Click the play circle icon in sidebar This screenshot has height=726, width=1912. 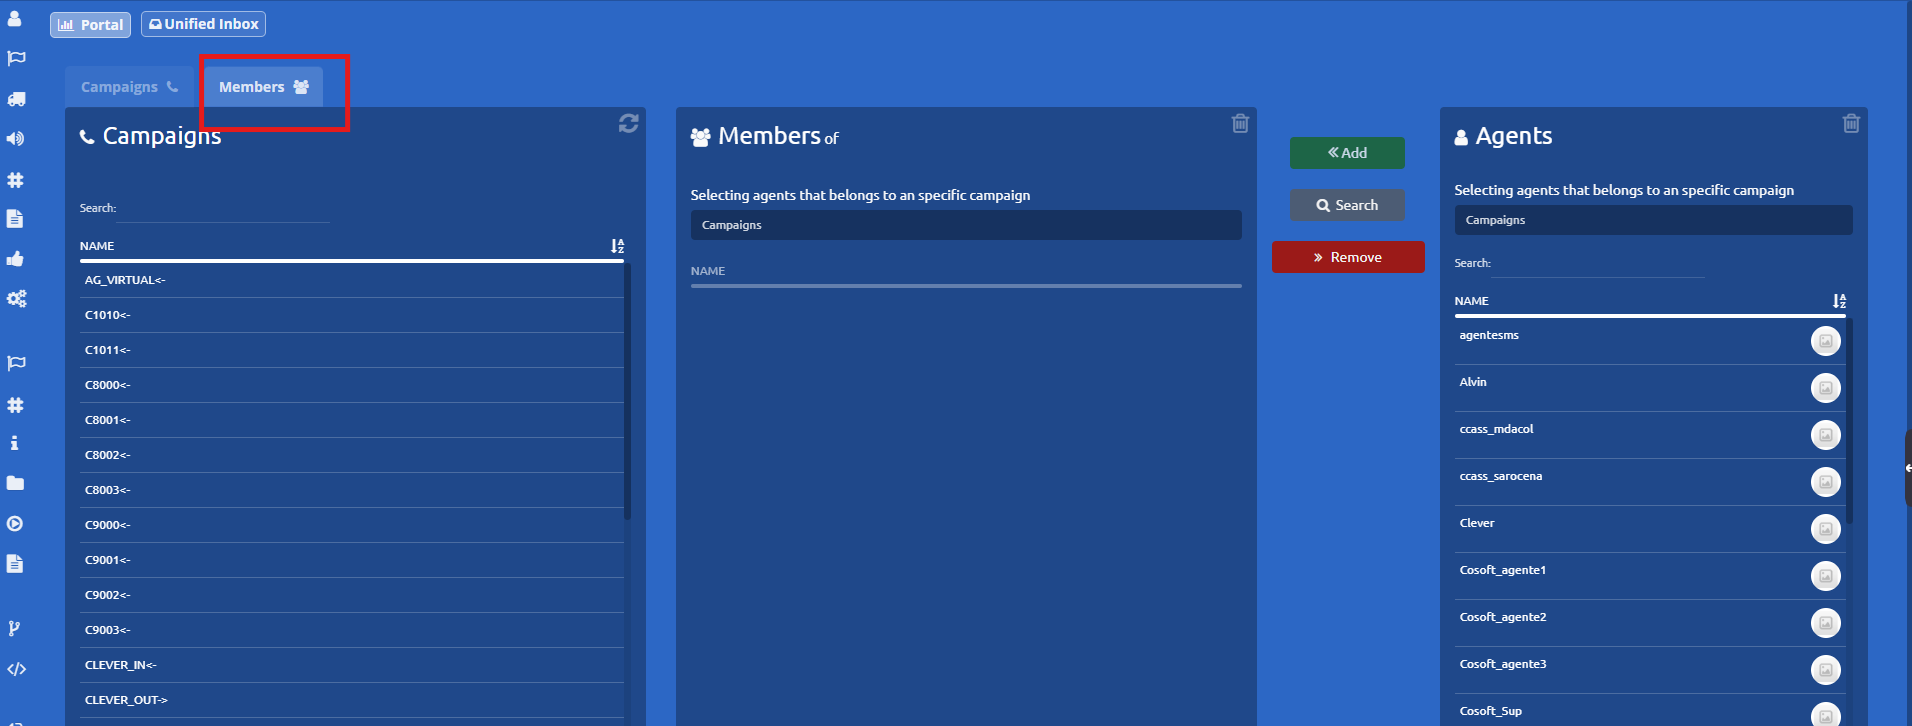click(16, 524)
